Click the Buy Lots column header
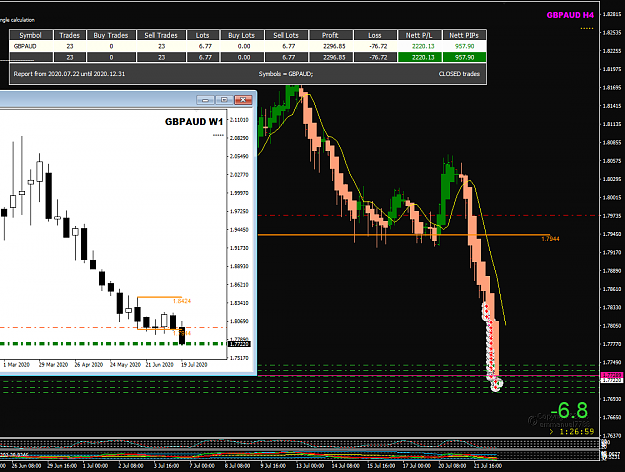Viewport: 625px width, 472px height. [242, 35]
